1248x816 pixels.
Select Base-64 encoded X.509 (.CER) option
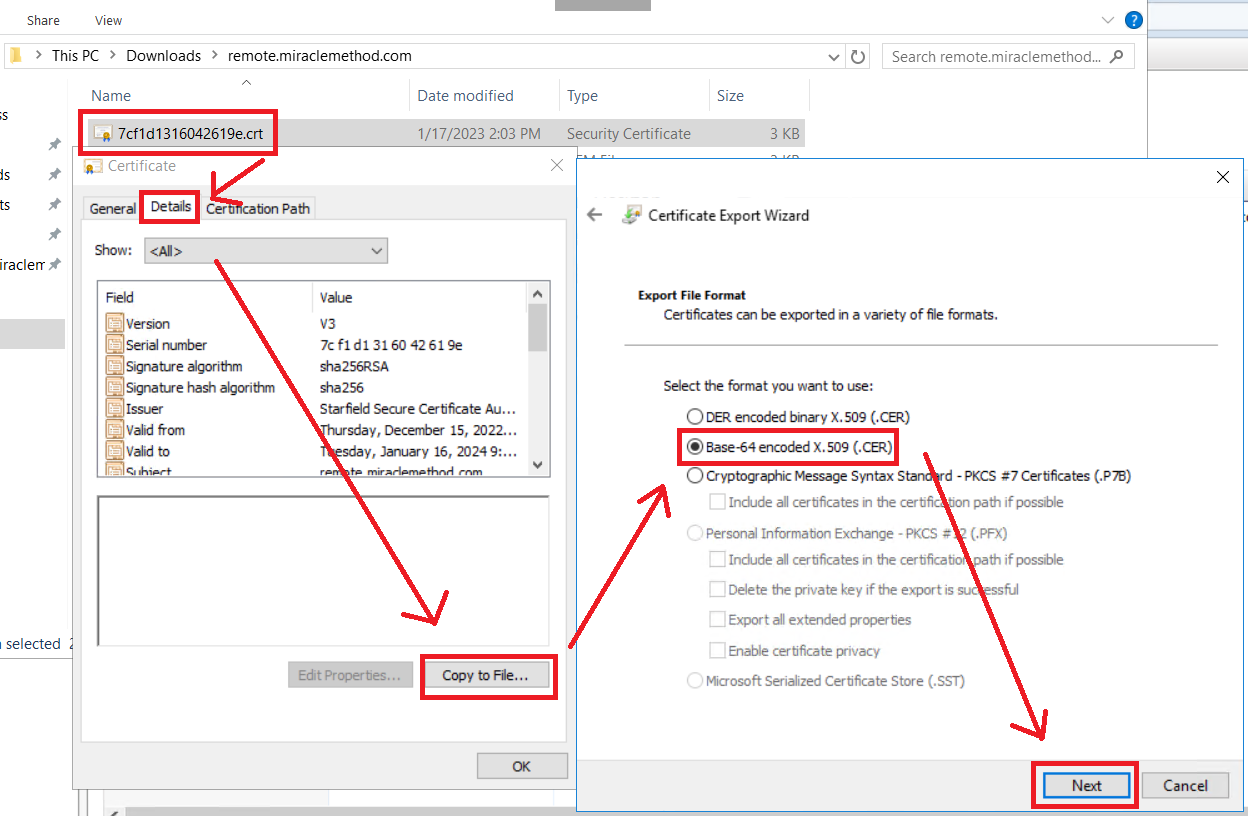695,447
